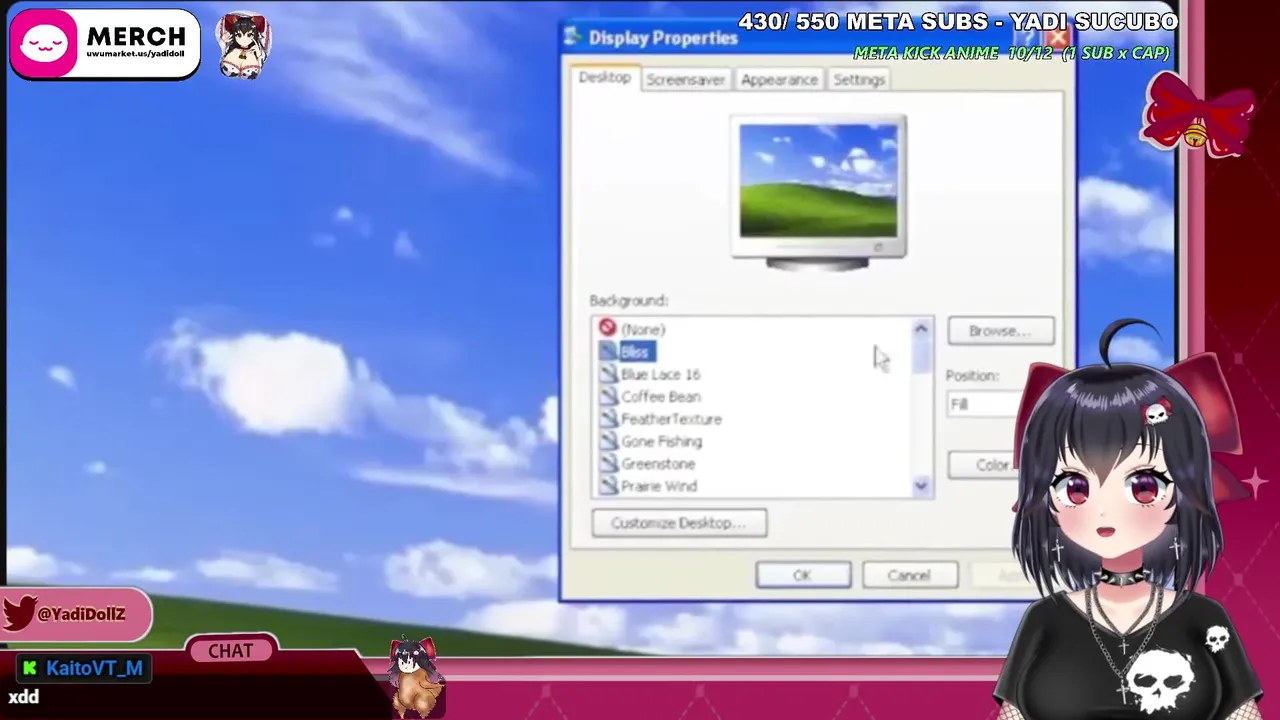Click the background list scroll down arrow
This screenshot has width=1280, height=720.
click(921, 486)
